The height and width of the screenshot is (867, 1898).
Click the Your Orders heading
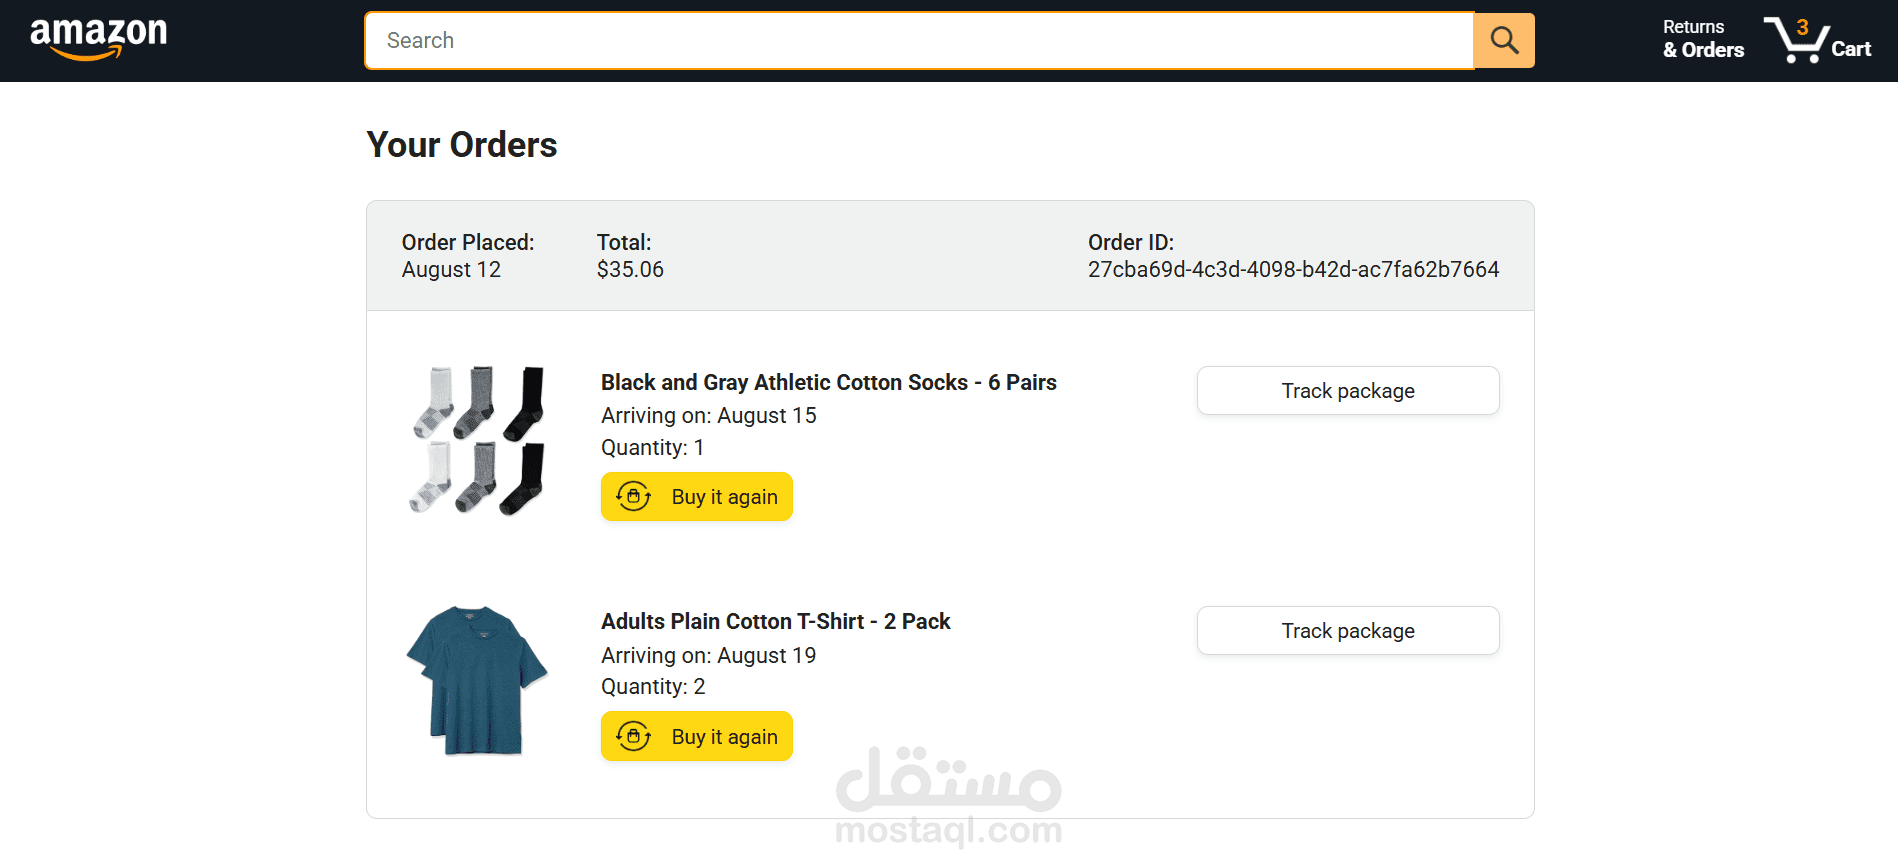pyautogui.click(x=461, y=145)
